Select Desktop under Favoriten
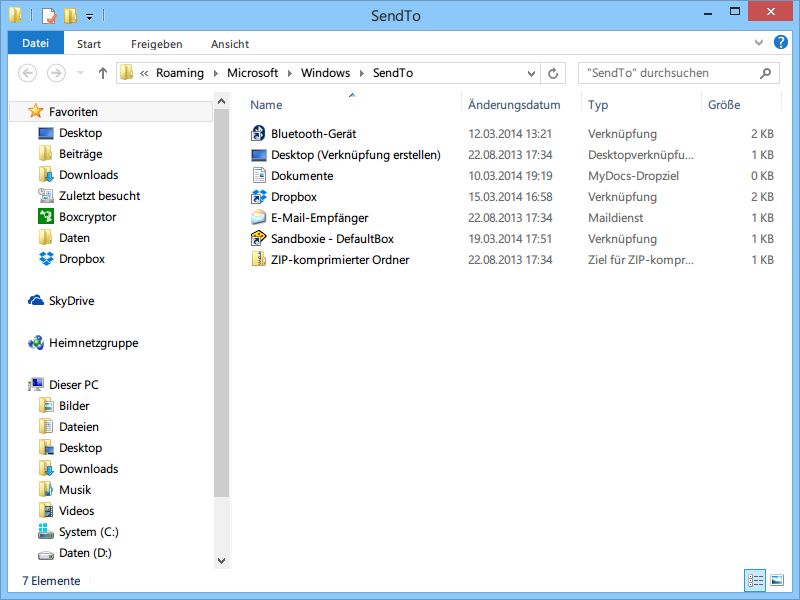Image resolution: width=800 pixels, height=600 pixels. [81, 133]
